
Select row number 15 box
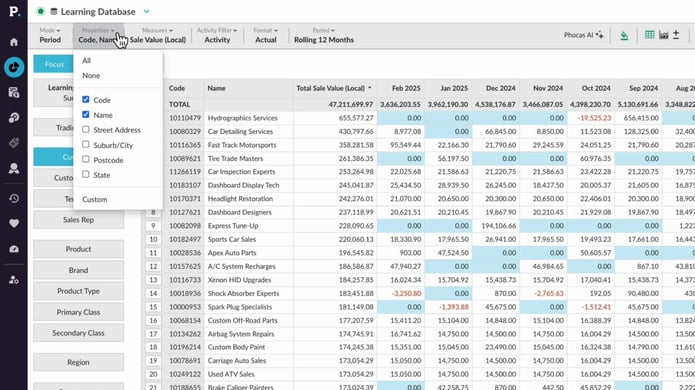pyautogui.click(x=153, y=307)
